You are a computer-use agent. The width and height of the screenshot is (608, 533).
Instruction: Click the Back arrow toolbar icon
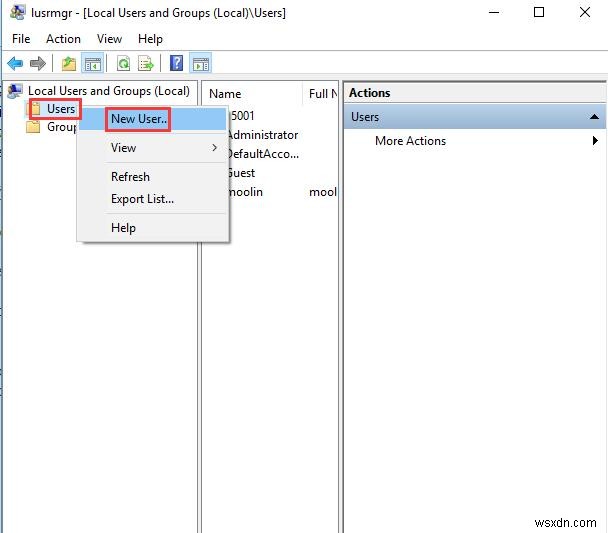click(x=15, y=64)
